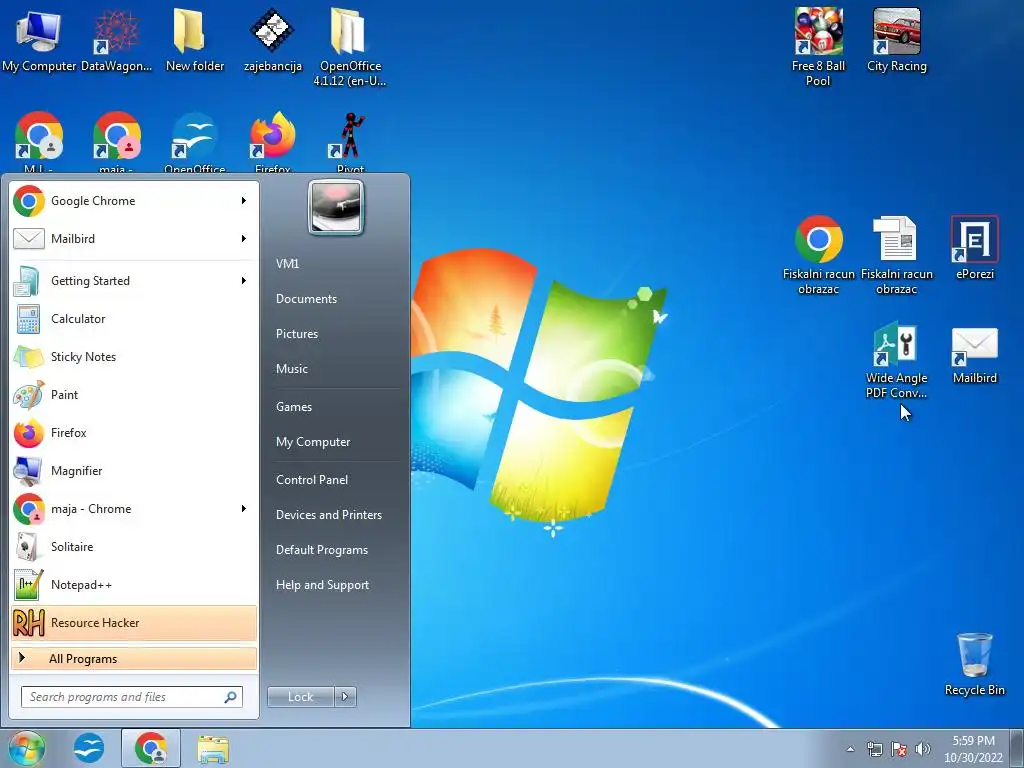
Task: Open Free 8 Ball Pool shortcut
Action: [x=818, y=48]
